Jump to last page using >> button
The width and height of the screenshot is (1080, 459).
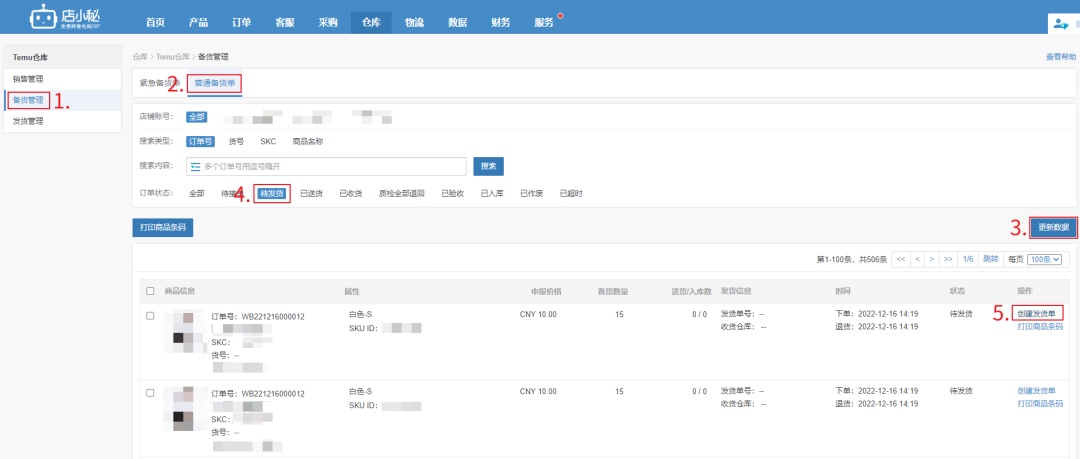(x=948, y=259)
